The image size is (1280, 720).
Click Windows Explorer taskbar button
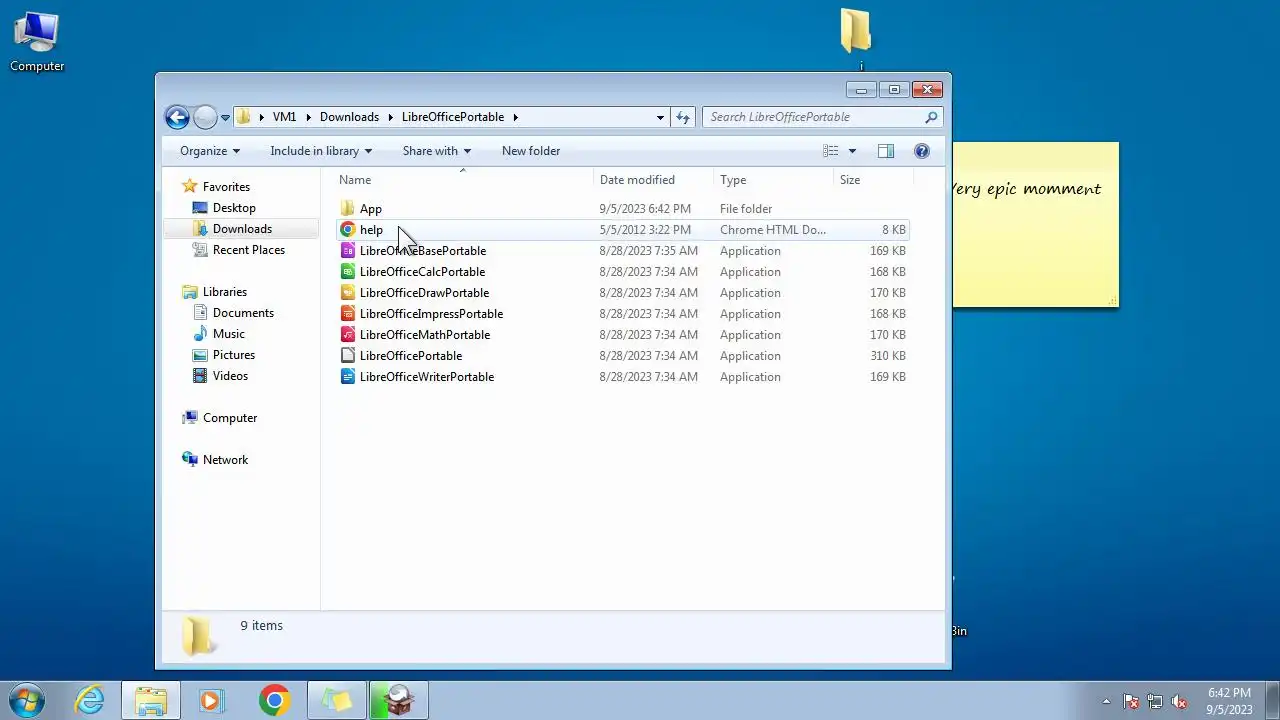click(x=151, y=700)
